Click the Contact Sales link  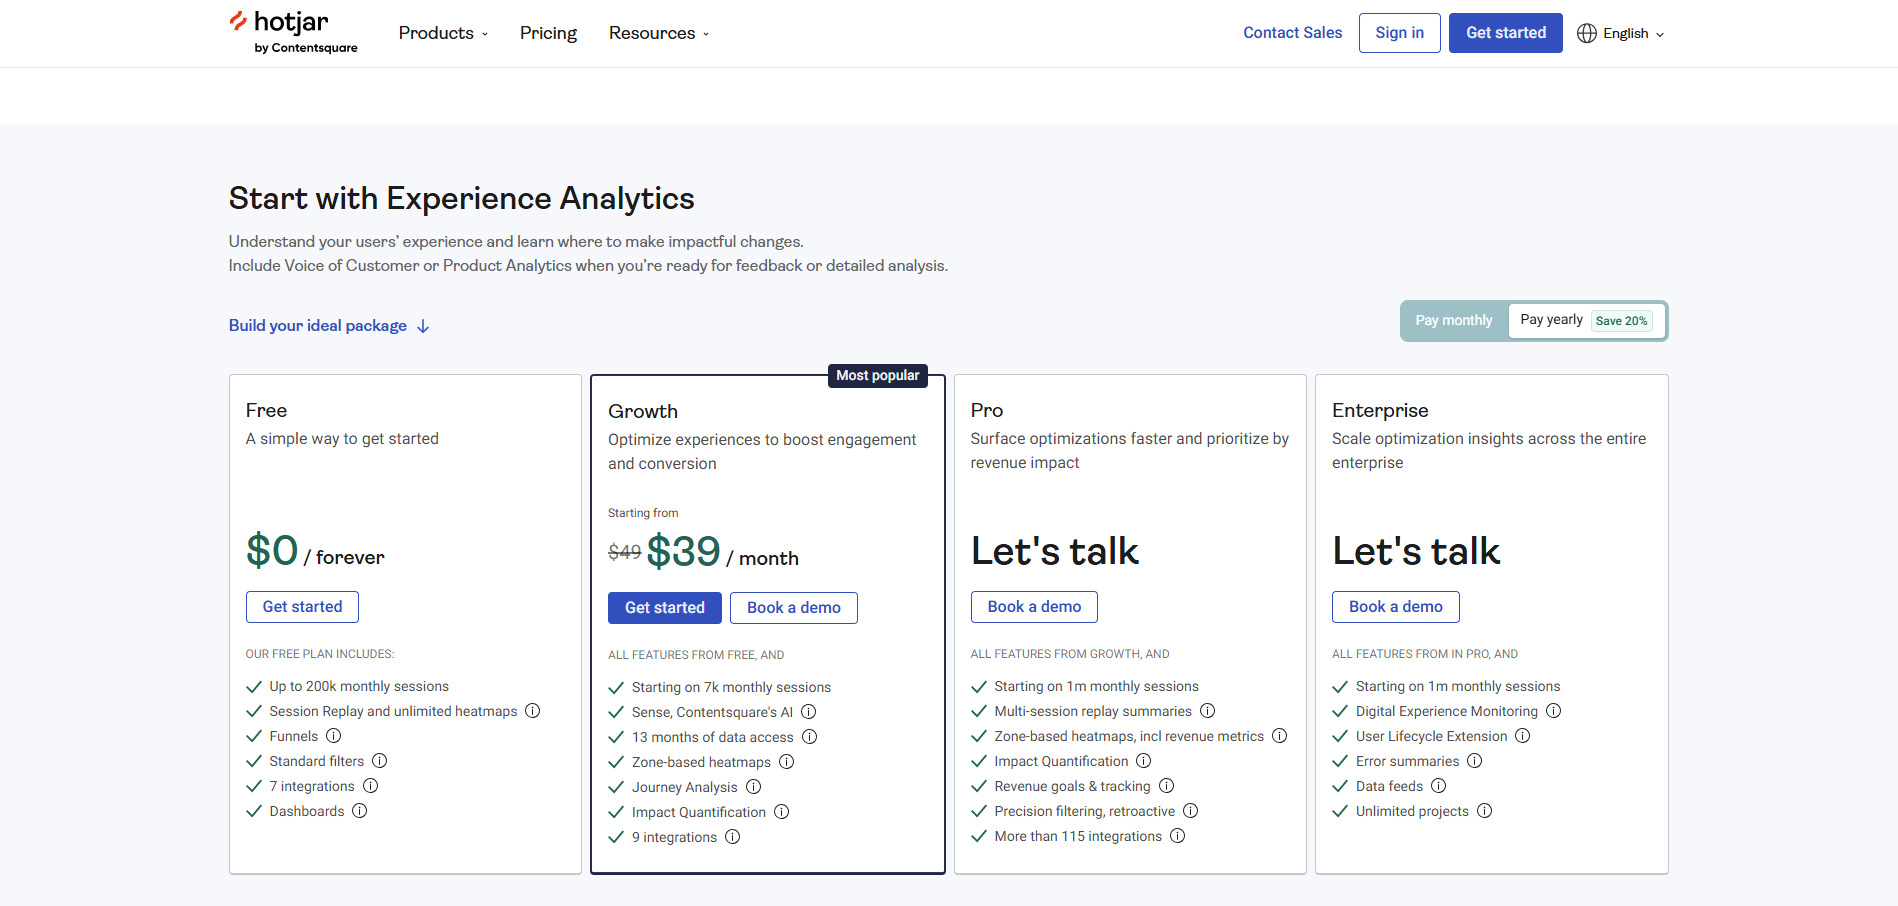pos(1292,33)
